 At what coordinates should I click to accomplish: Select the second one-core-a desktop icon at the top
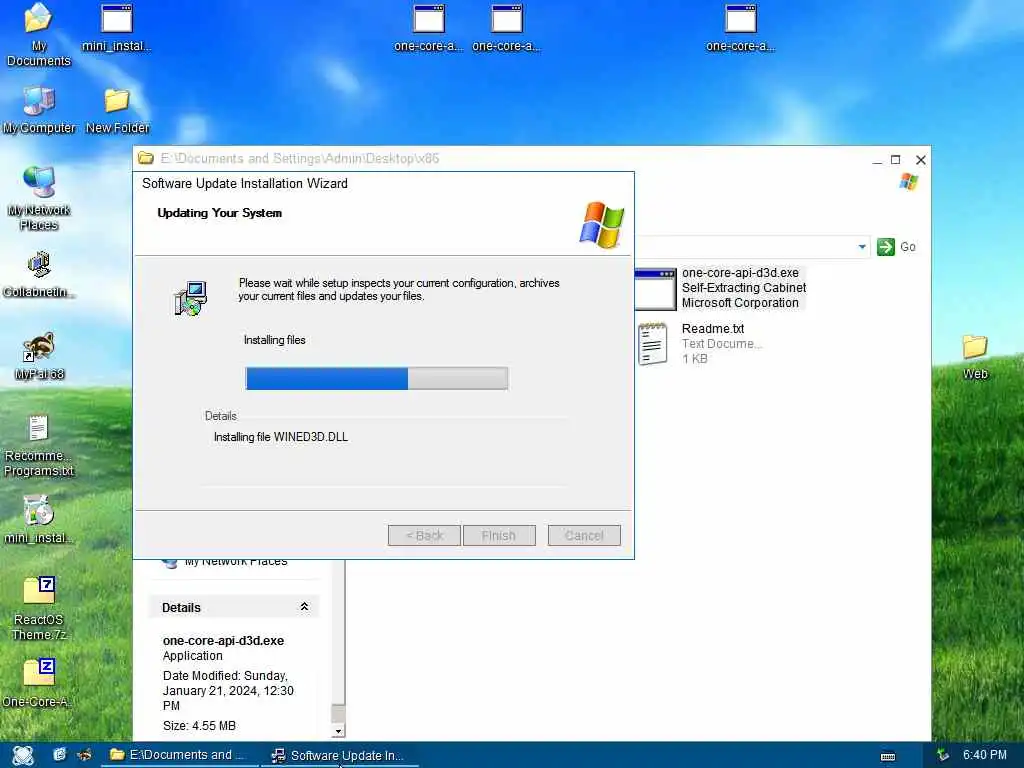coord(506,28)
